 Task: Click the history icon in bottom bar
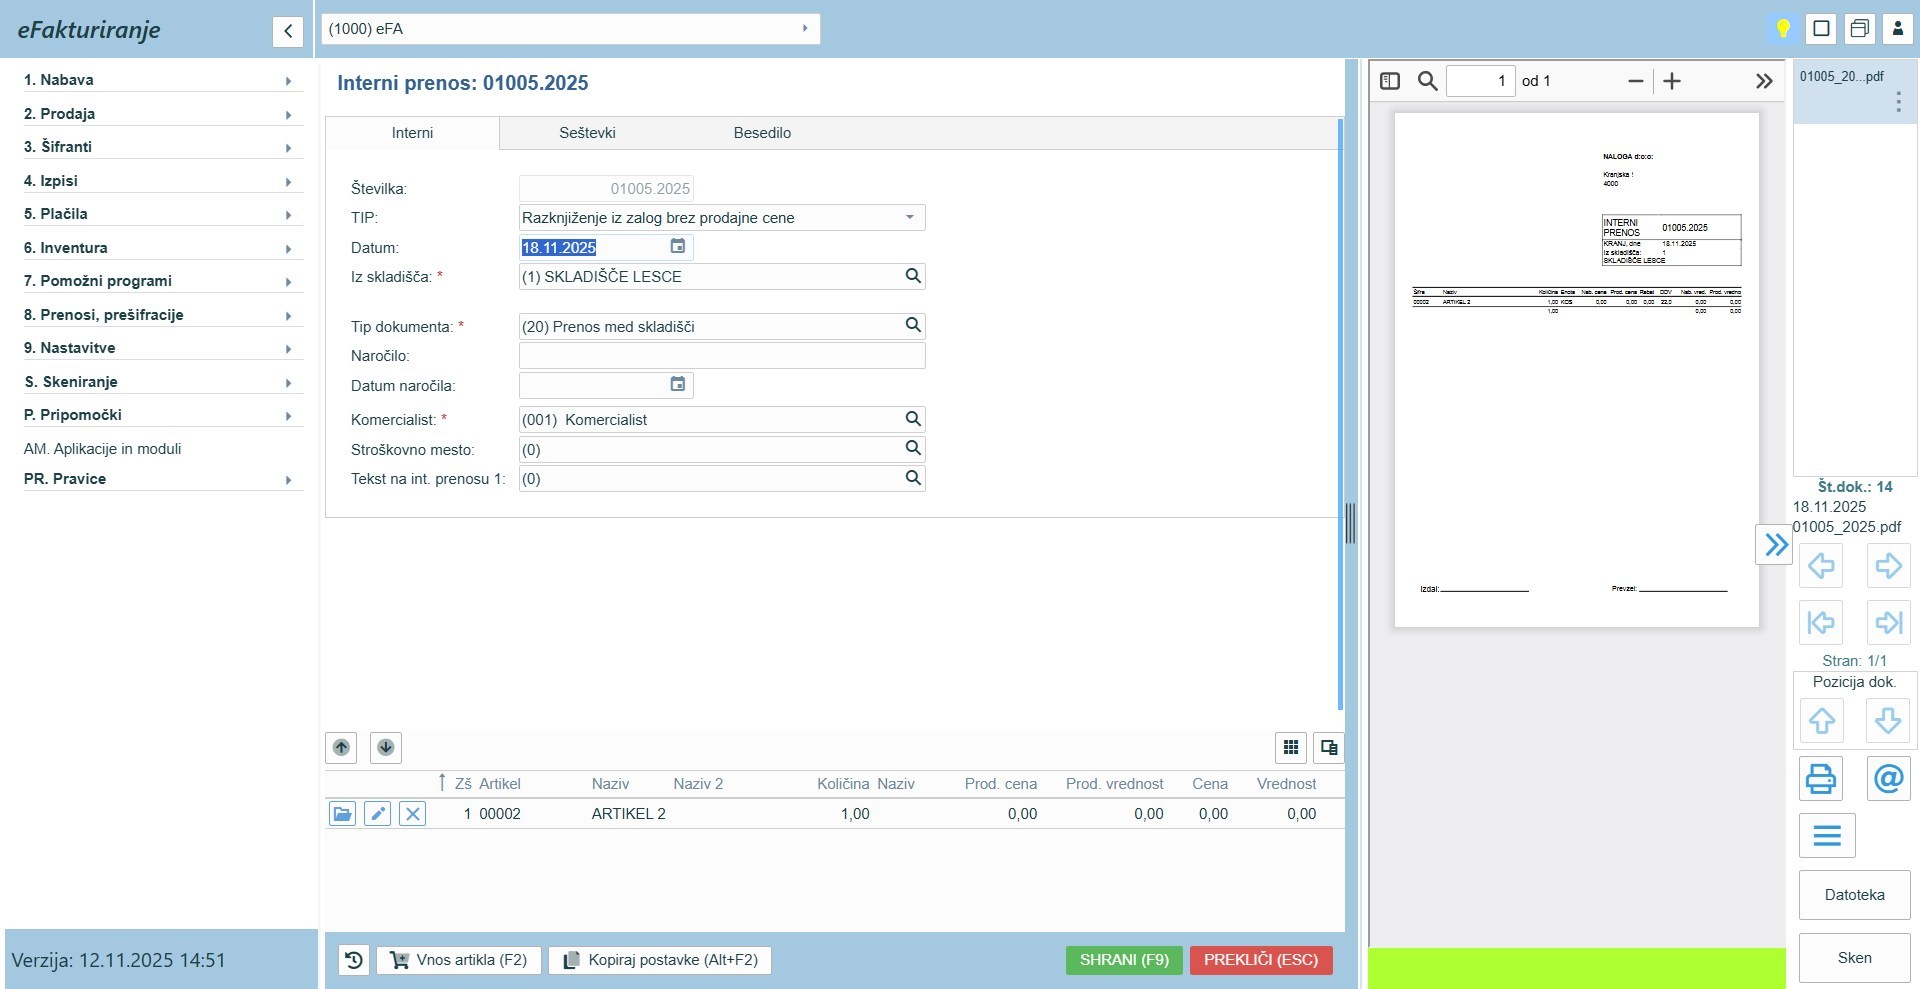coord(354,960)
